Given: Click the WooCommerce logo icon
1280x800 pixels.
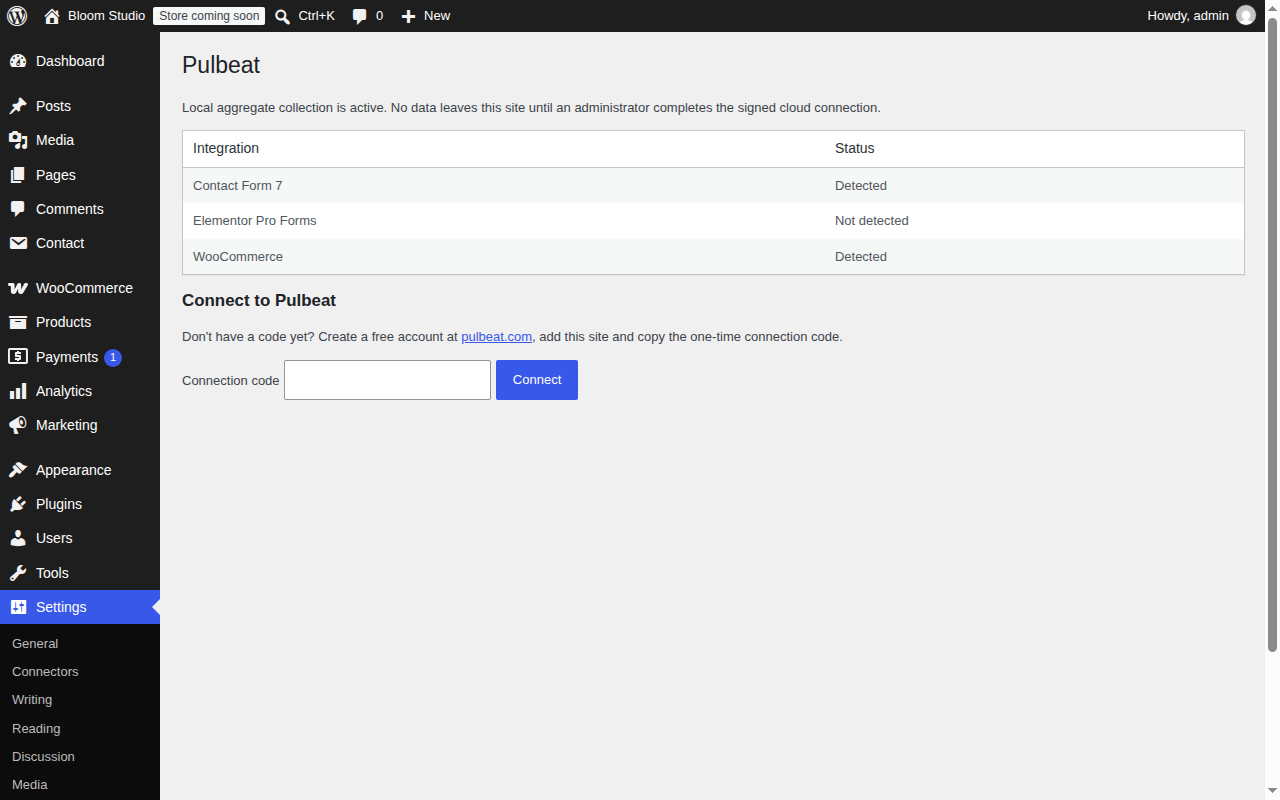Looking at the screenshot, I should pyautogui.click(x=18, y=288).
